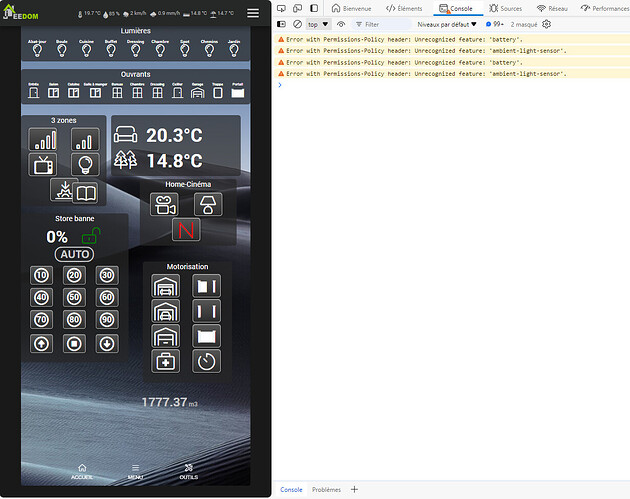Image resolution: width=630 pixels, height=499 pixels.
Task: Open the Niveaux par défaut dropdown
Action: (x=447, y=25)
